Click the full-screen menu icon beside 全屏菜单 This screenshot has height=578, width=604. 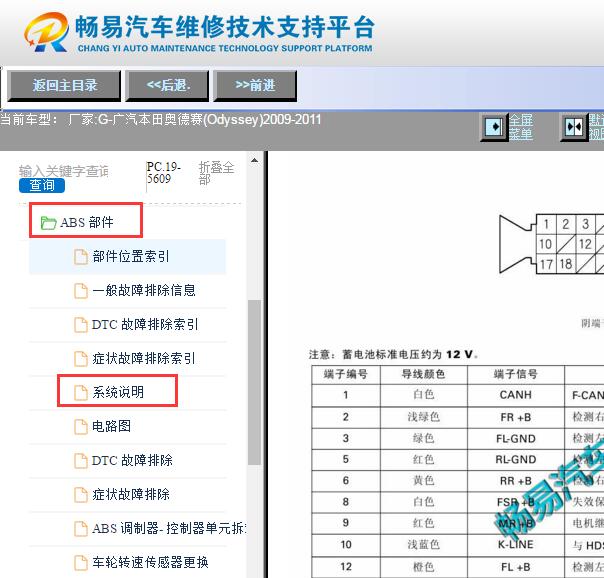[x=494, y=127]
